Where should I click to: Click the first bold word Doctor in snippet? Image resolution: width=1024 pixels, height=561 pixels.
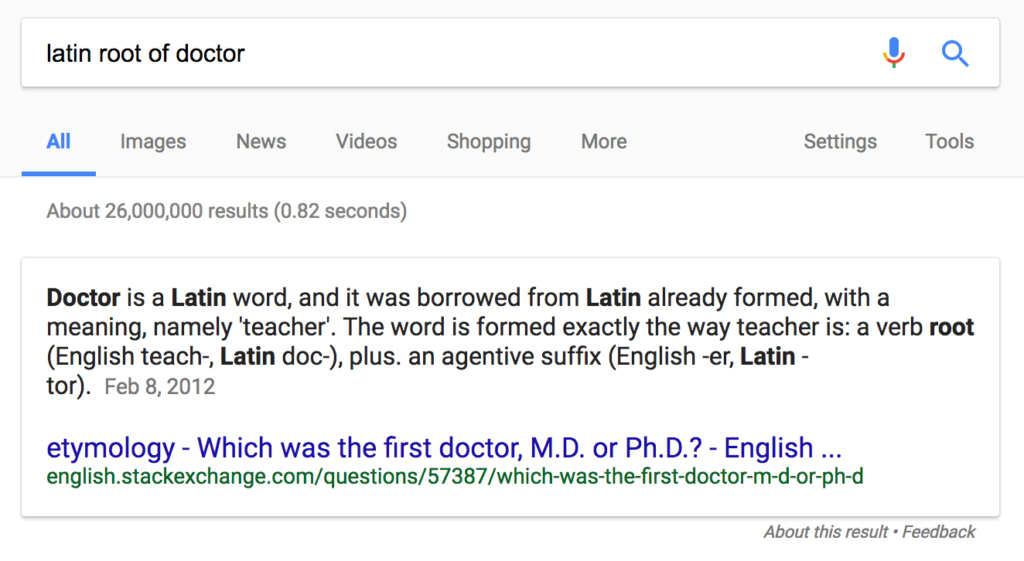coord(83,298)
